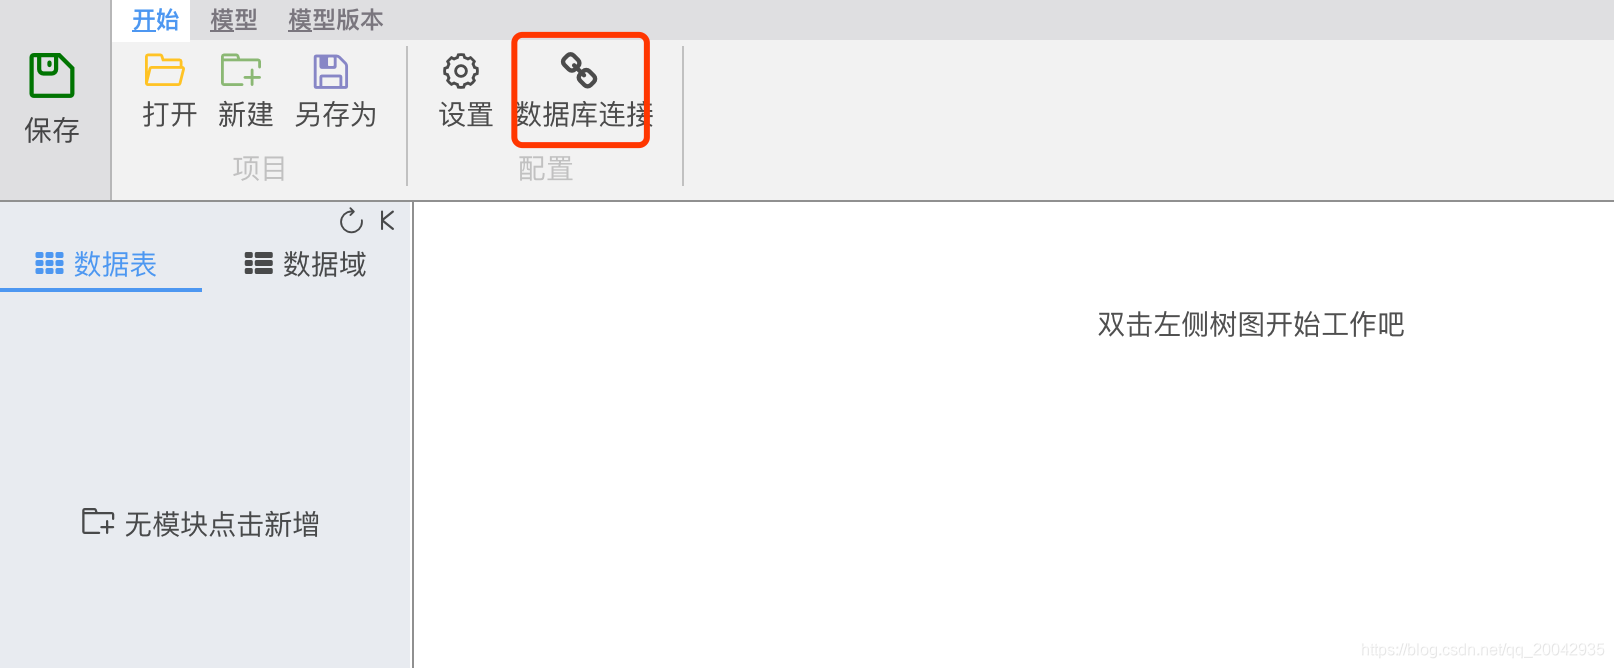Screen dimensions: 1614x668
Task: Click the folder-plus icon beside 无模块点击新增
Action: [x=98, y=521]
